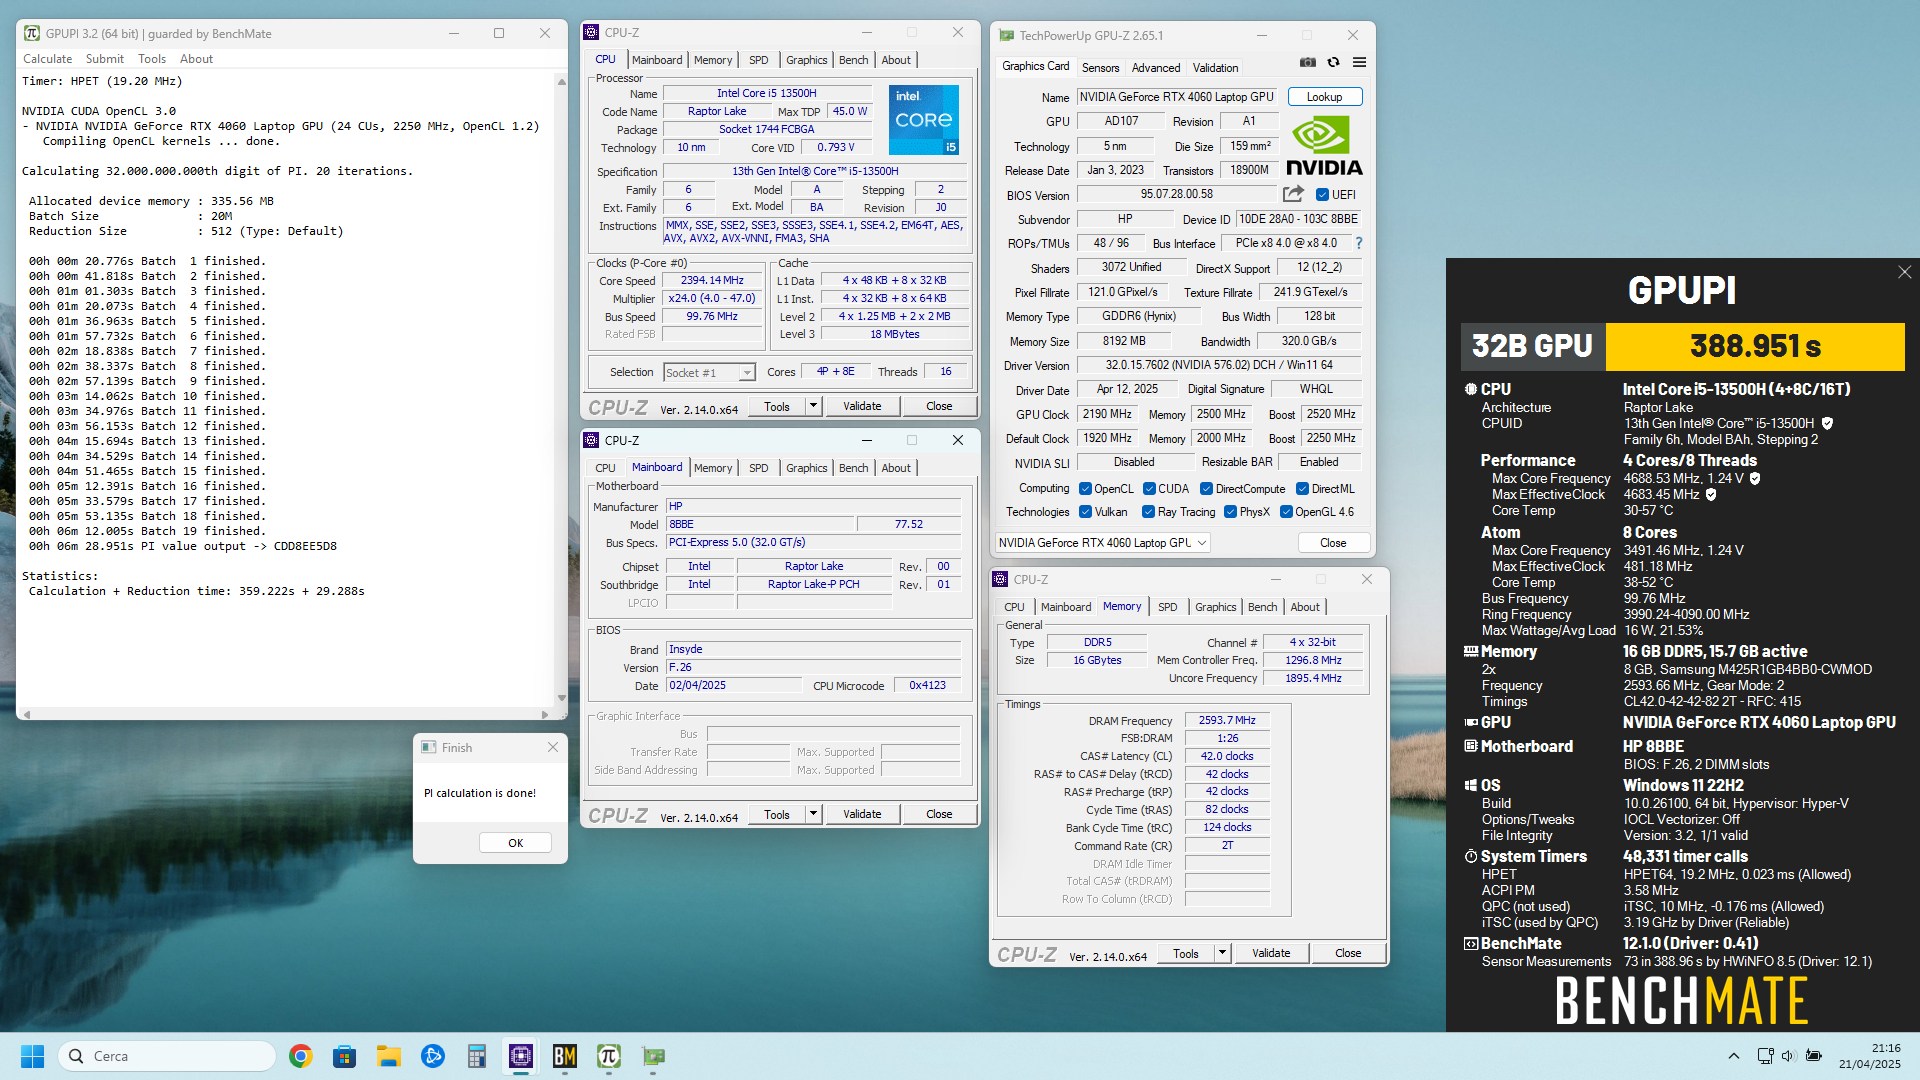Toggle the DirectML checkbox

click(1302, 489)
